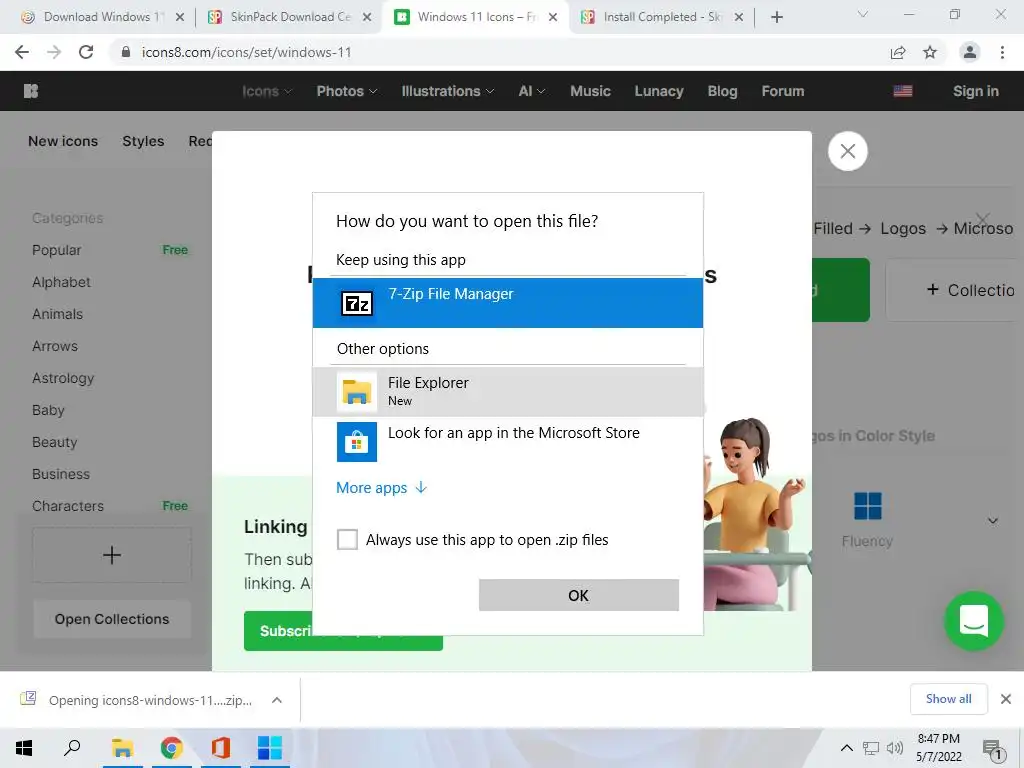Click Show all downloads

pyautogui.click(x=948, y=699)
